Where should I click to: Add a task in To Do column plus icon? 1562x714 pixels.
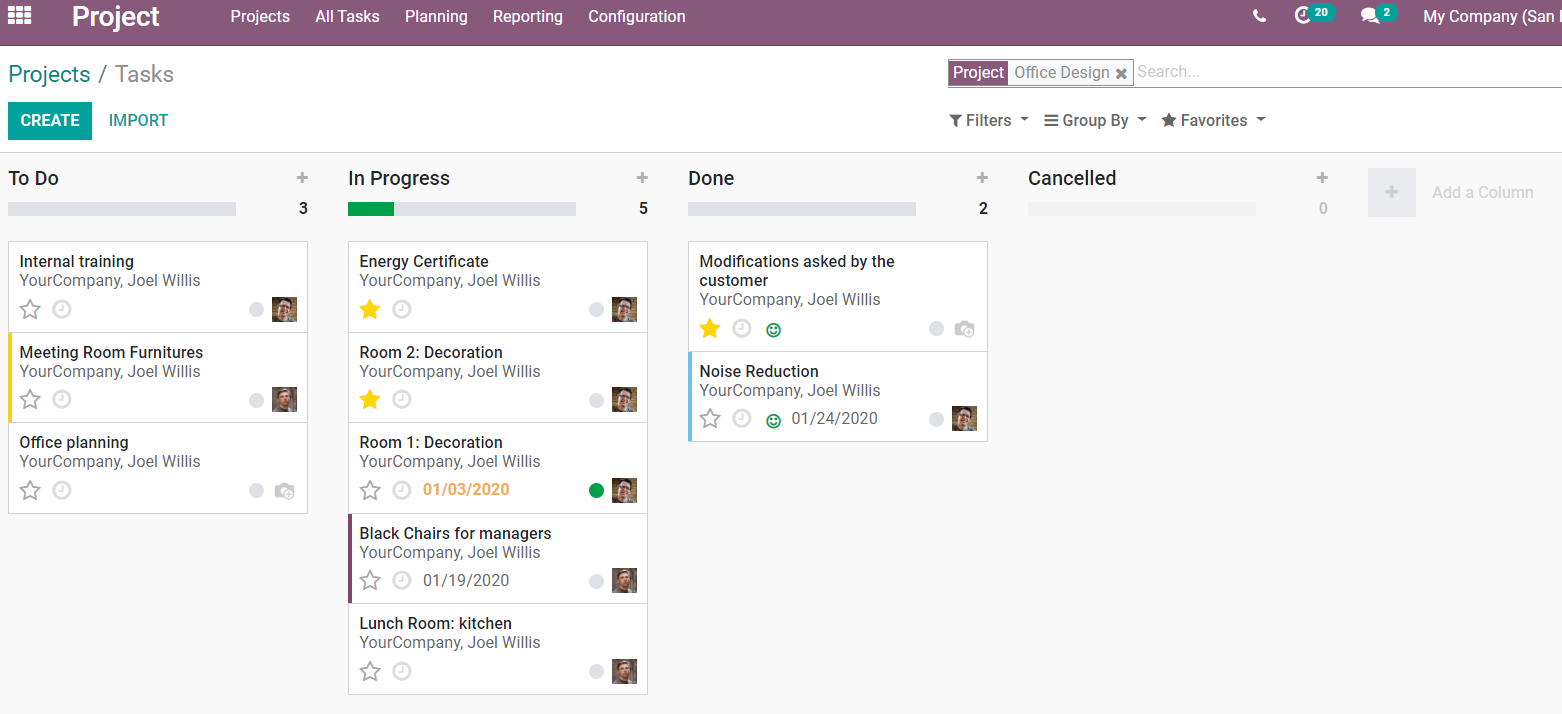coord(302,178)
